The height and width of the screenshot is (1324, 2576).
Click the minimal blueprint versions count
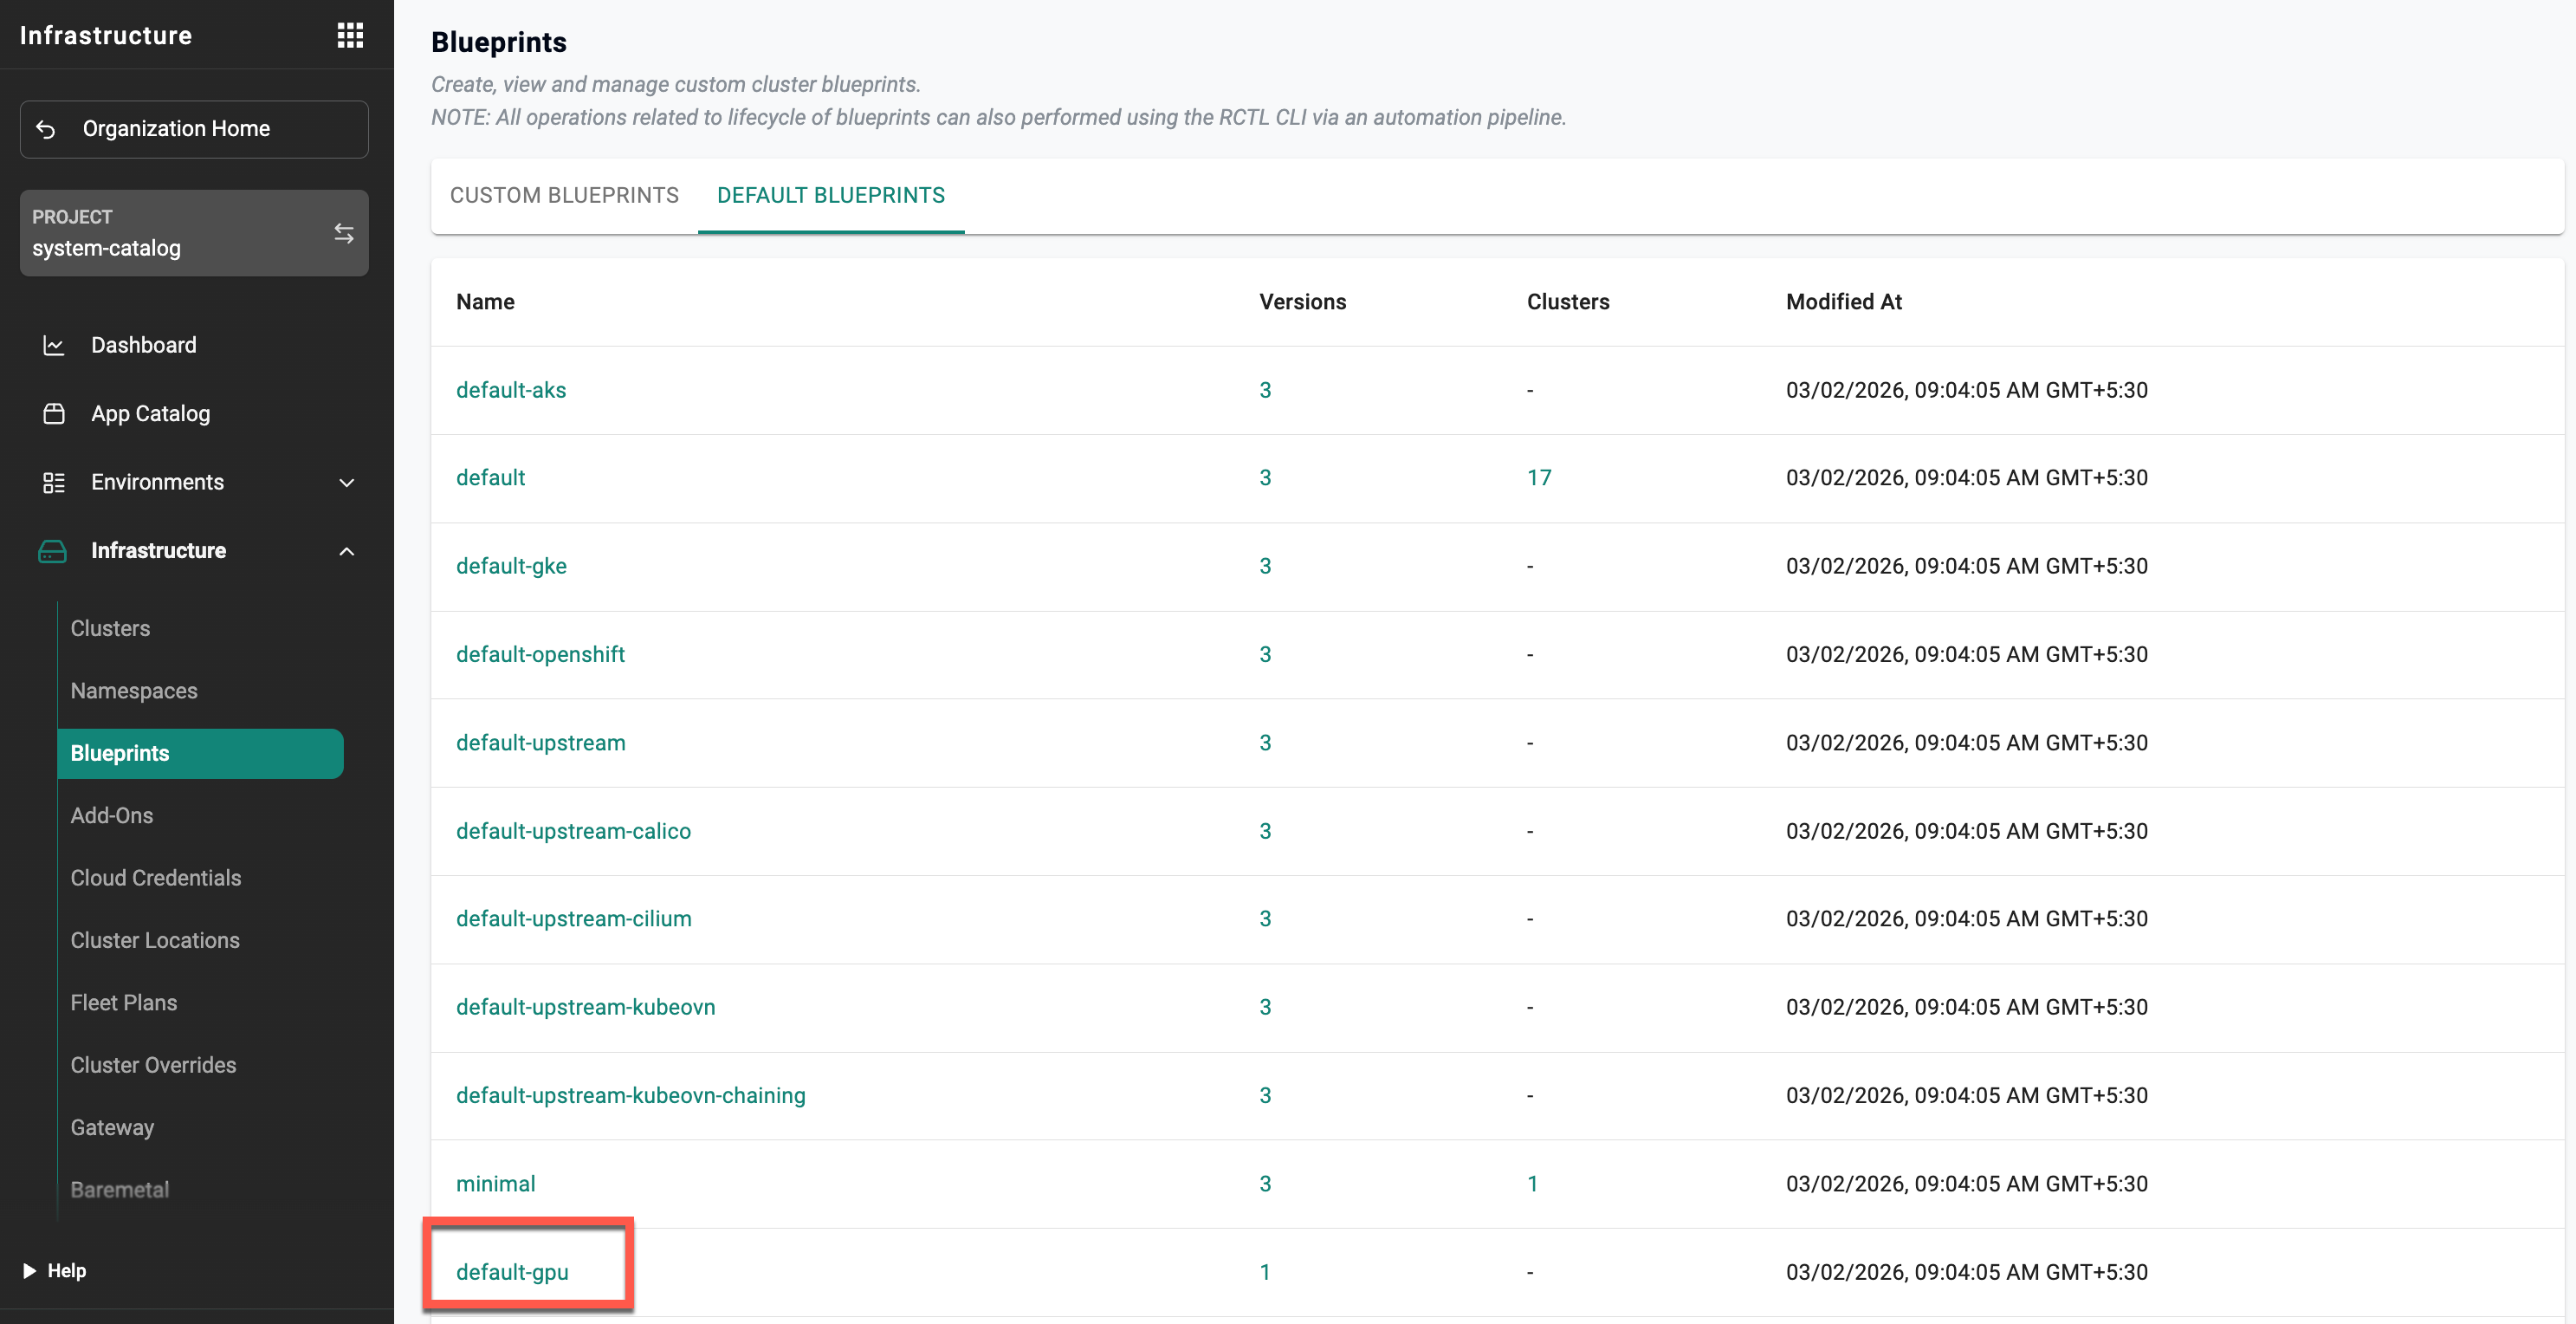[1265, 1183]
